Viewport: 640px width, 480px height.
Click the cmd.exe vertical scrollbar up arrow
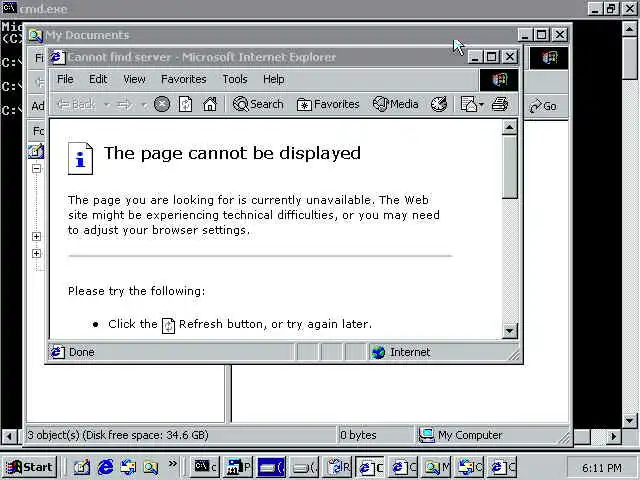[629, 29]
